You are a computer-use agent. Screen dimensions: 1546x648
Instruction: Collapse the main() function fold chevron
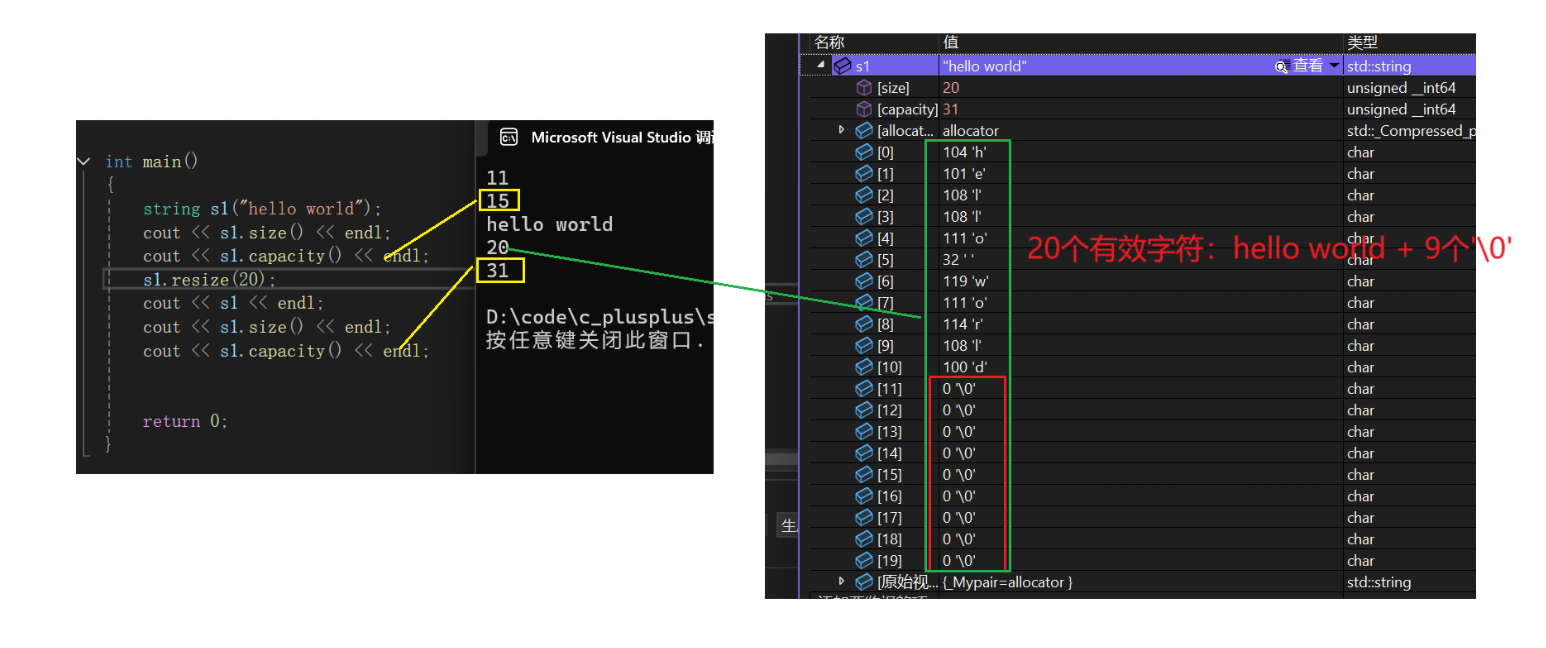(x=83, y=161)
